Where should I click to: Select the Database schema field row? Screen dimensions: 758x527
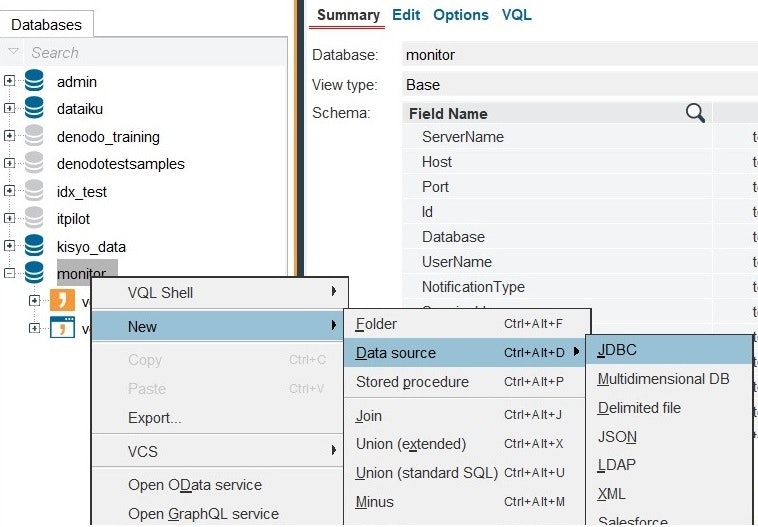click(557, 236)
